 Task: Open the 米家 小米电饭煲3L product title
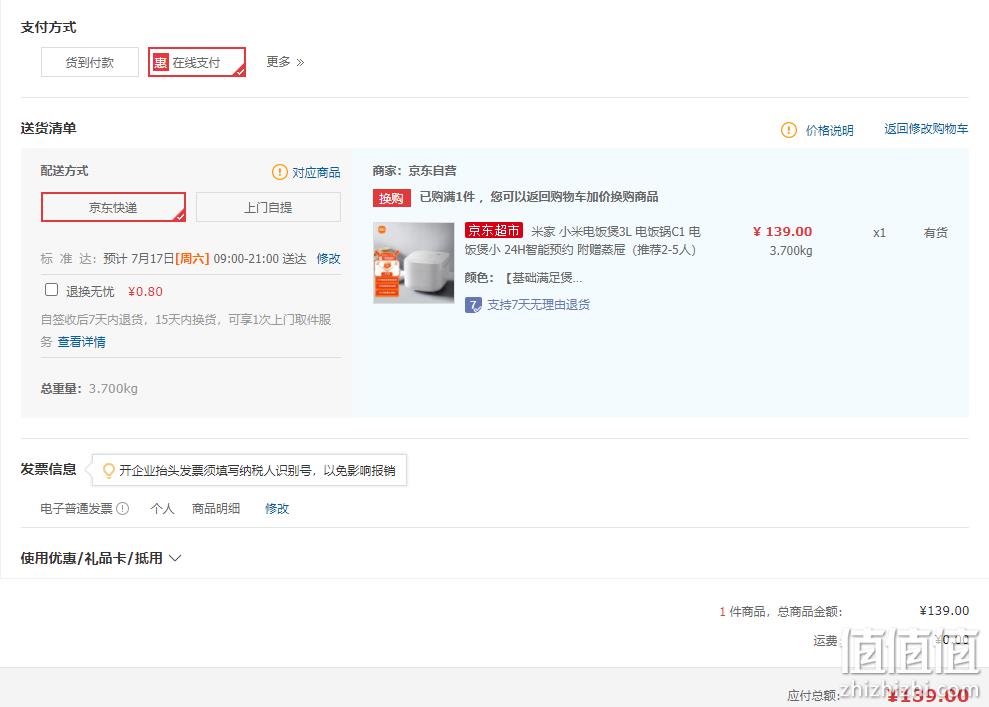[582, 240]
